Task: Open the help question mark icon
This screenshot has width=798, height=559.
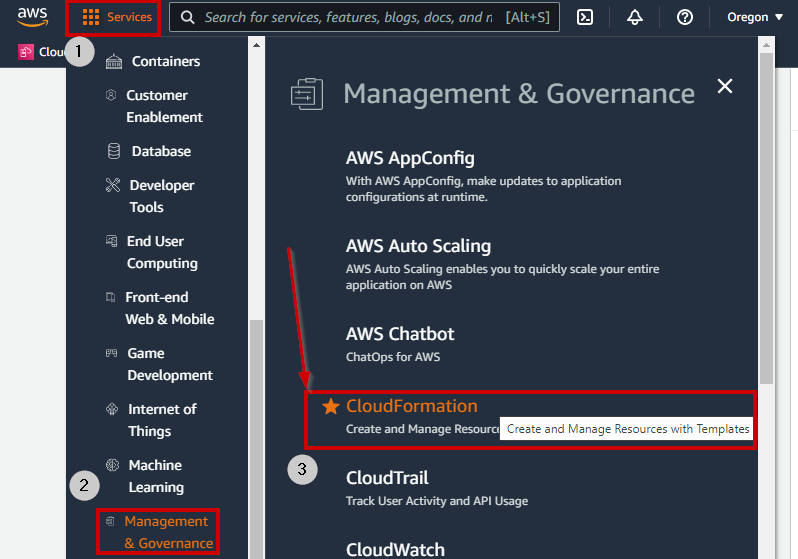Action: 685,17
